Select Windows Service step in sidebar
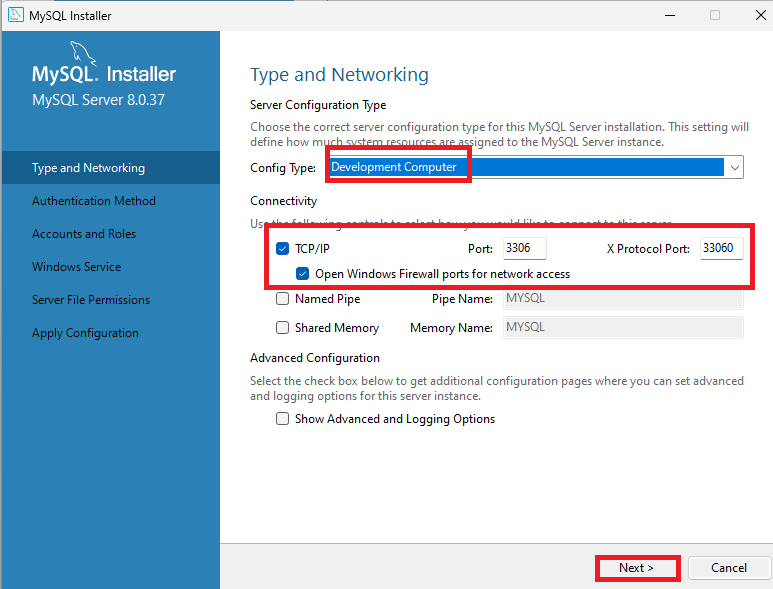 tap(76, 267)
